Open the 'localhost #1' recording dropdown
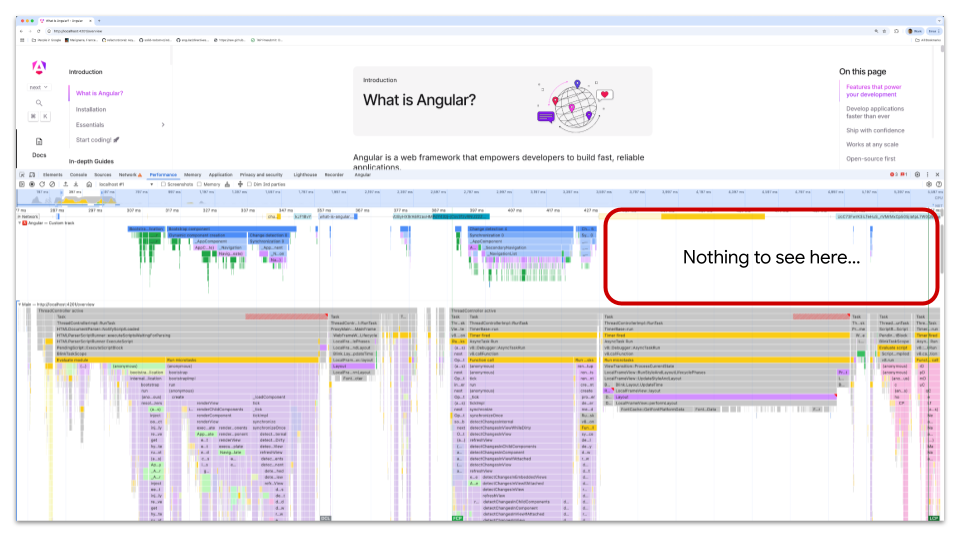The height and width of the screenshot is (540, 960). (126, 184)
